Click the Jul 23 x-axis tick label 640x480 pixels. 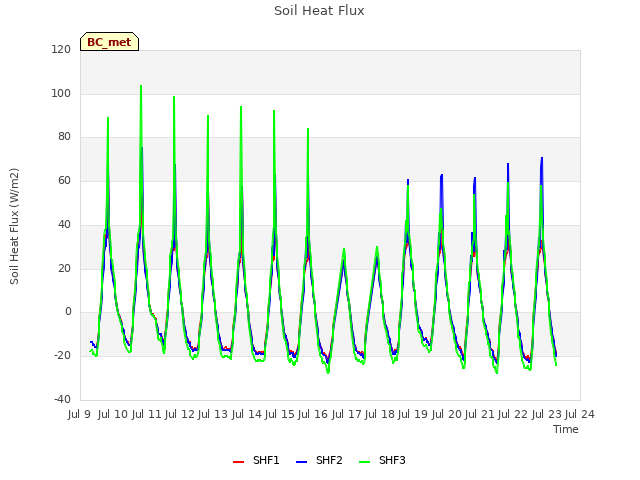546,414
